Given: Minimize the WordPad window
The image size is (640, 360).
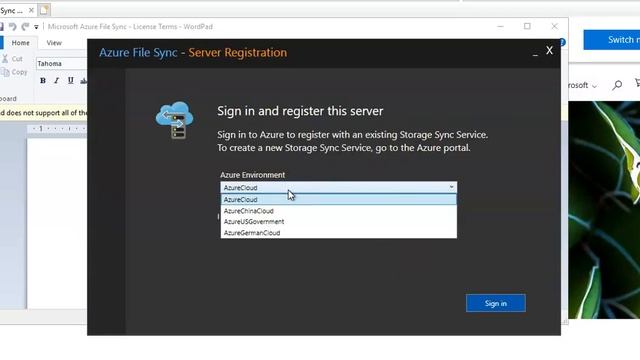Looking at the screenshot, I should pos(500,26).
